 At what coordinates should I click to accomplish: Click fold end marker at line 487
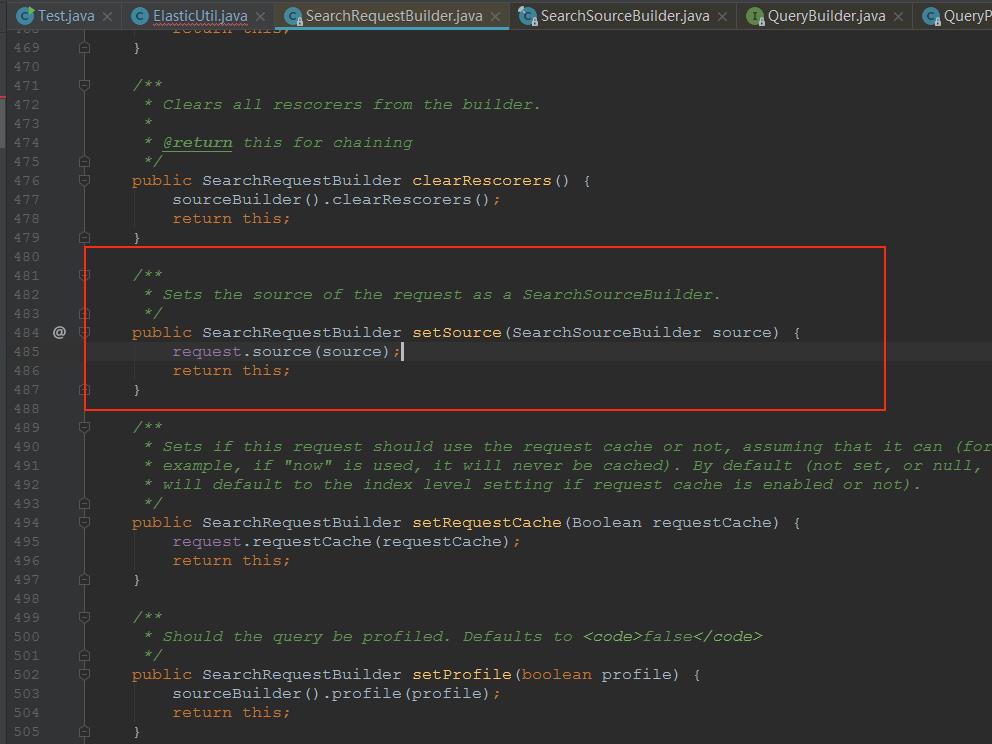tap(84, 390)
